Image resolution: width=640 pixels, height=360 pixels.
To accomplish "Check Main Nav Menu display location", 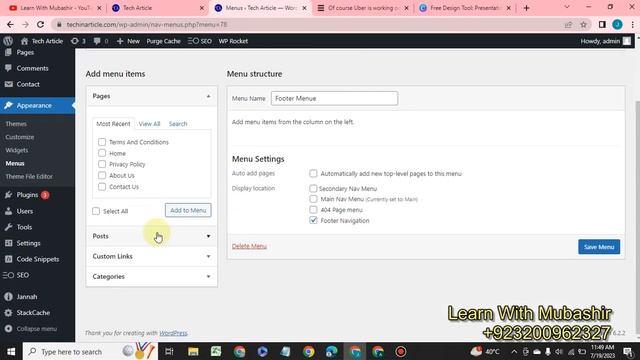I will click(313, 199).
